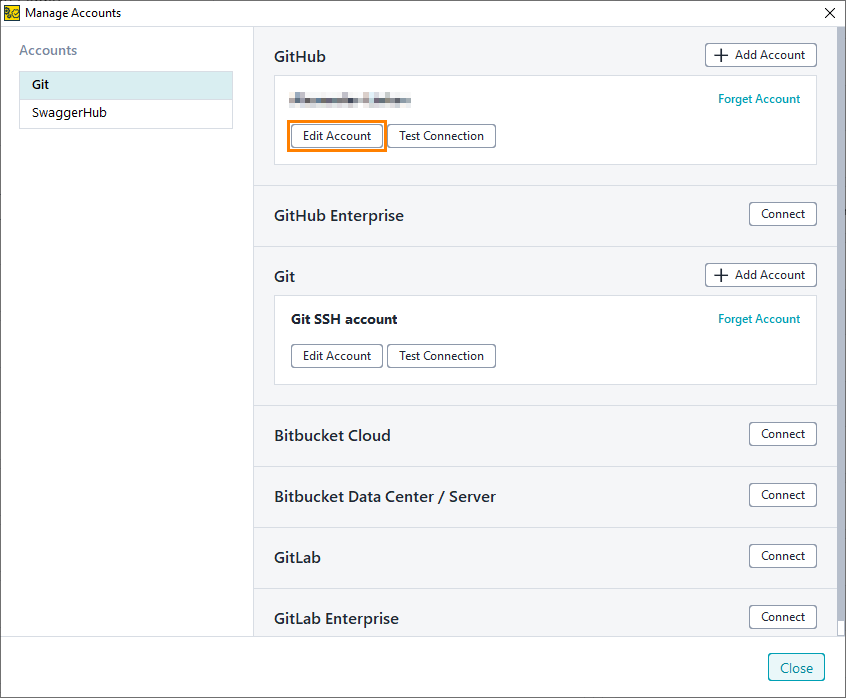Connect to GitLab Enterprise

click(782, 617)
